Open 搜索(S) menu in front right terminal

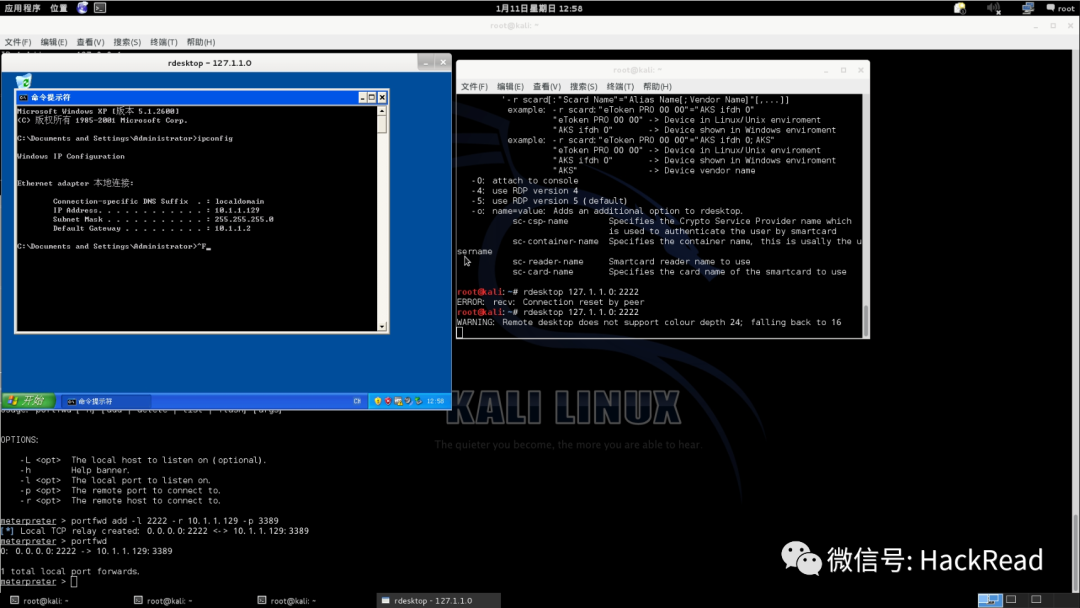pos(583,87)
